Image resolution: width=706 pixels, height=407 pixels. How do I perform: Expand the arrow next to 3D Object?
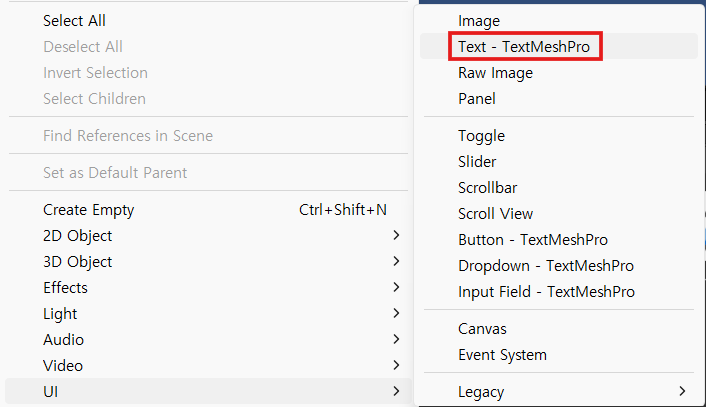396,261
